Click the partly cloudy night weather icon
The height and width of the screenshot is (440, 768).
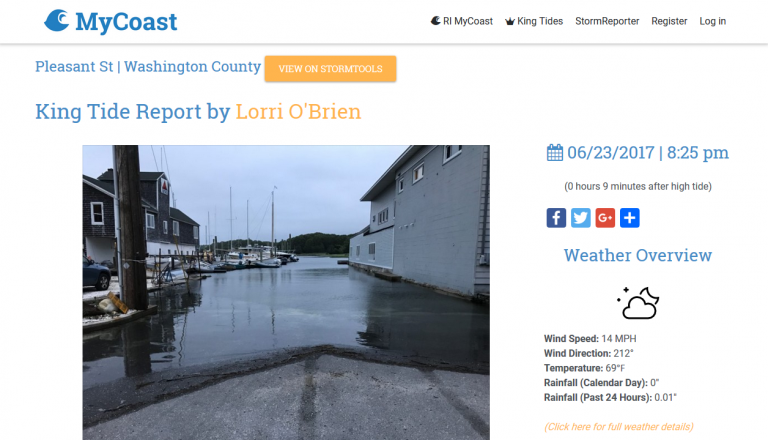(x=638, y=303)
